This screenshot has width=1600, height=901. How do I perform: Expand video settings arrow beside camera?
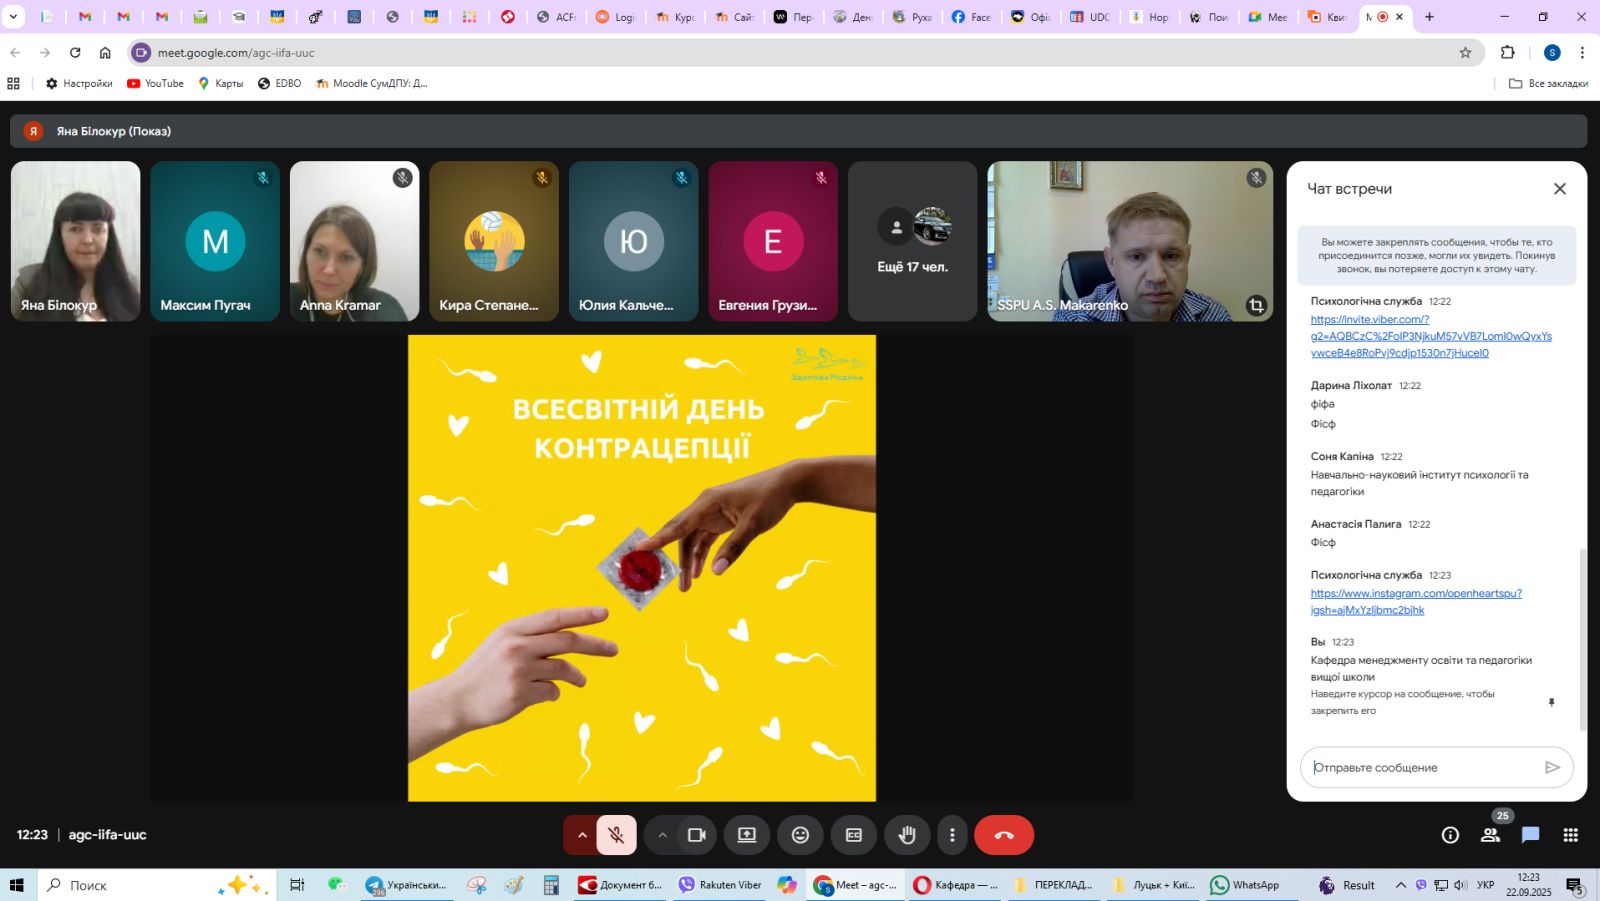662,835
